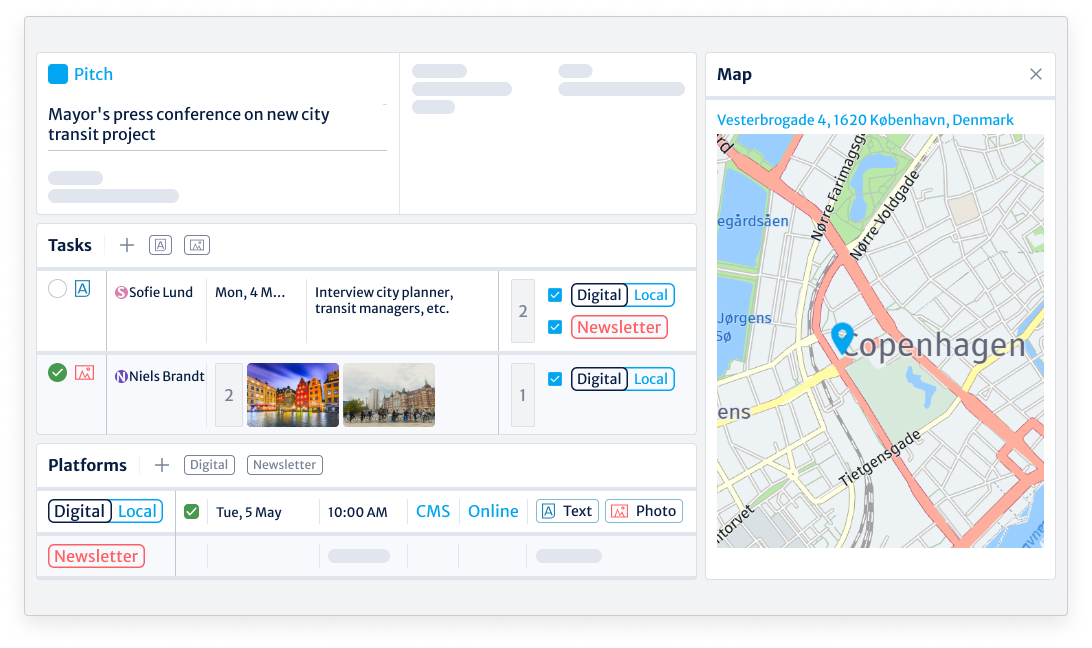Click the 10:00 AM time cell

point(357,512)
